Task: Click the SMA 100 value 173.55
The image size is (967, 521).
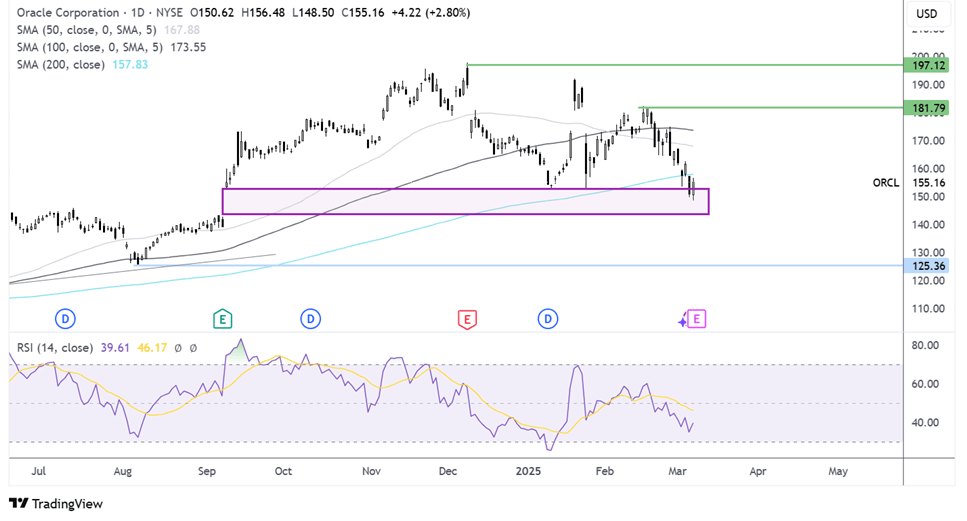Action: tap(188, 47)
